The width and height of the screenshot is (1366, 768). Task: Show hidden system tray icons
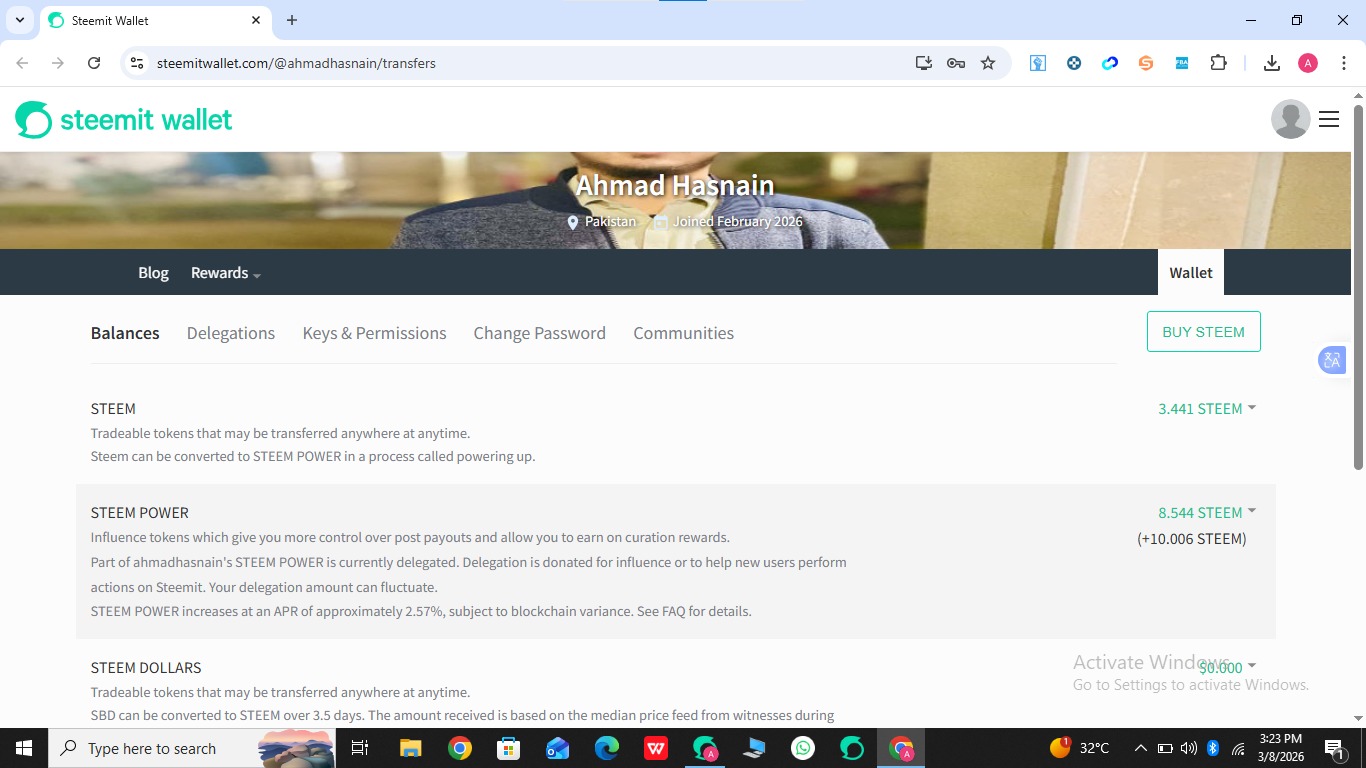click(x=1140, y=748)
